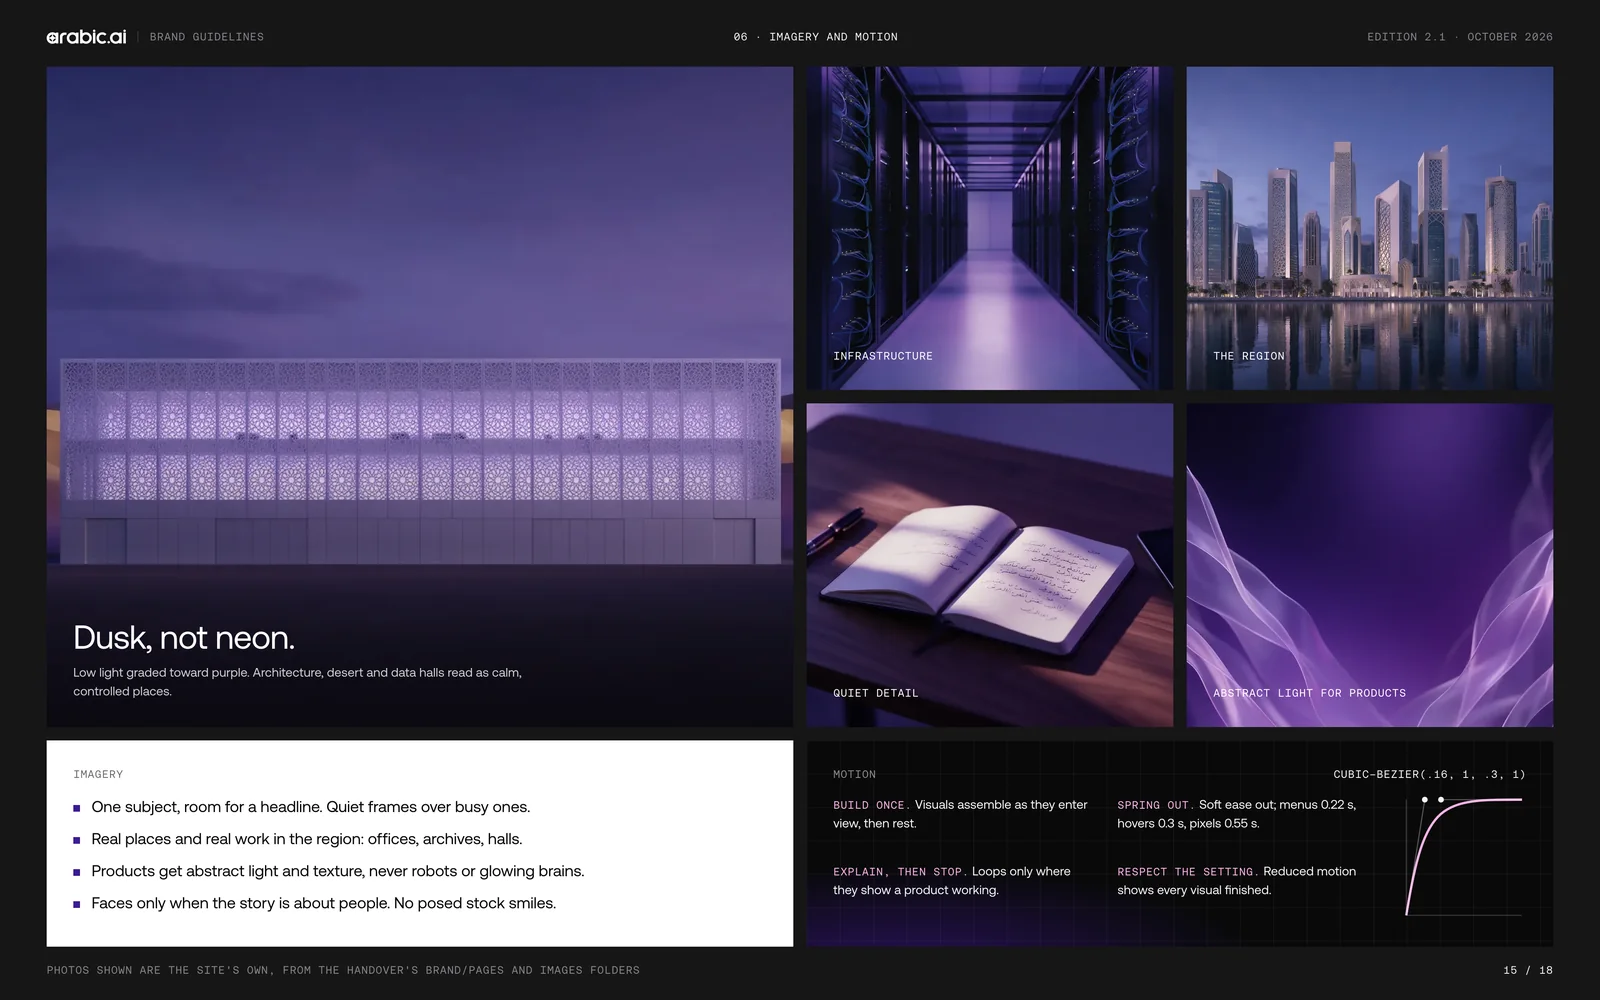Click the bullet next to Products get abstract light
The height and width of the screenshot is (1000, 1600).
click(77, 872)
